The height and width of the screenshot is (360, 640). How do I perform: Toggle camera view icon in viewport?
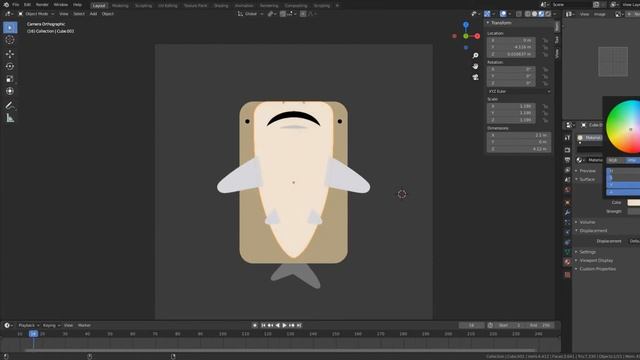point(476,77)
